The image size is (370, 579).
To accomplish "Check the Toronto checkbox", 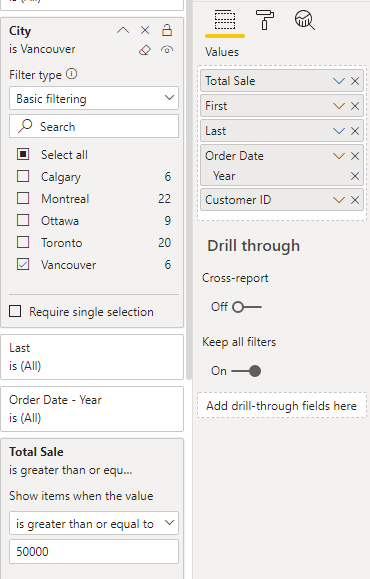I will [23, 243].
